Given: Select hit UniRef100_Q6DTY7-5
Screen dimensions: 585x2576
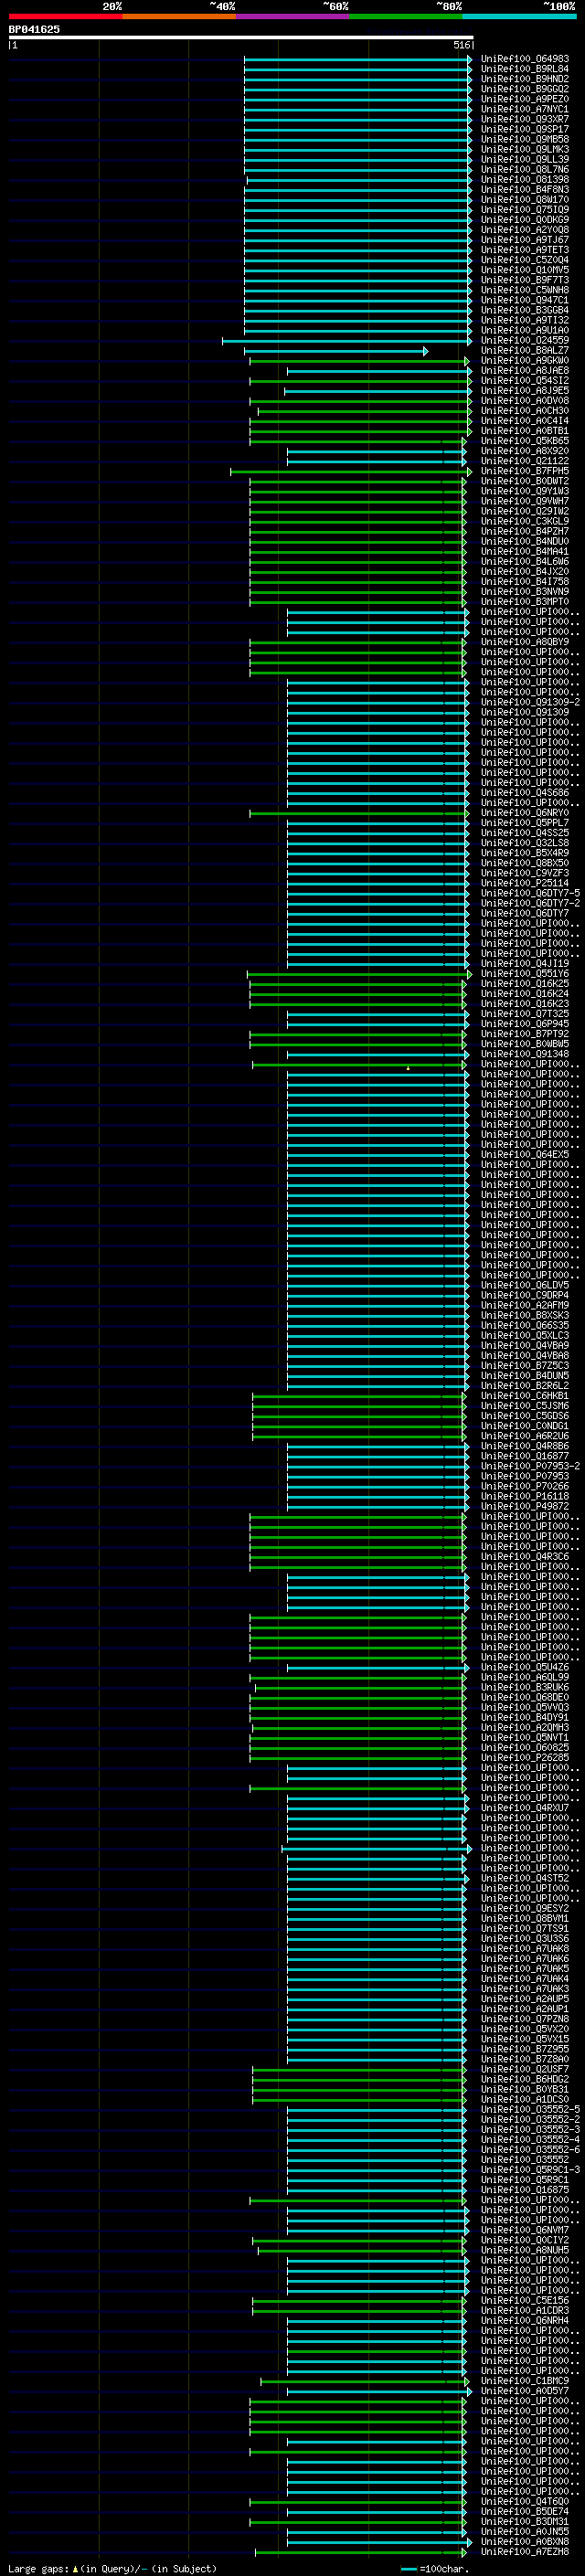Looking at the screenshot, I should (x=530, y=893).
